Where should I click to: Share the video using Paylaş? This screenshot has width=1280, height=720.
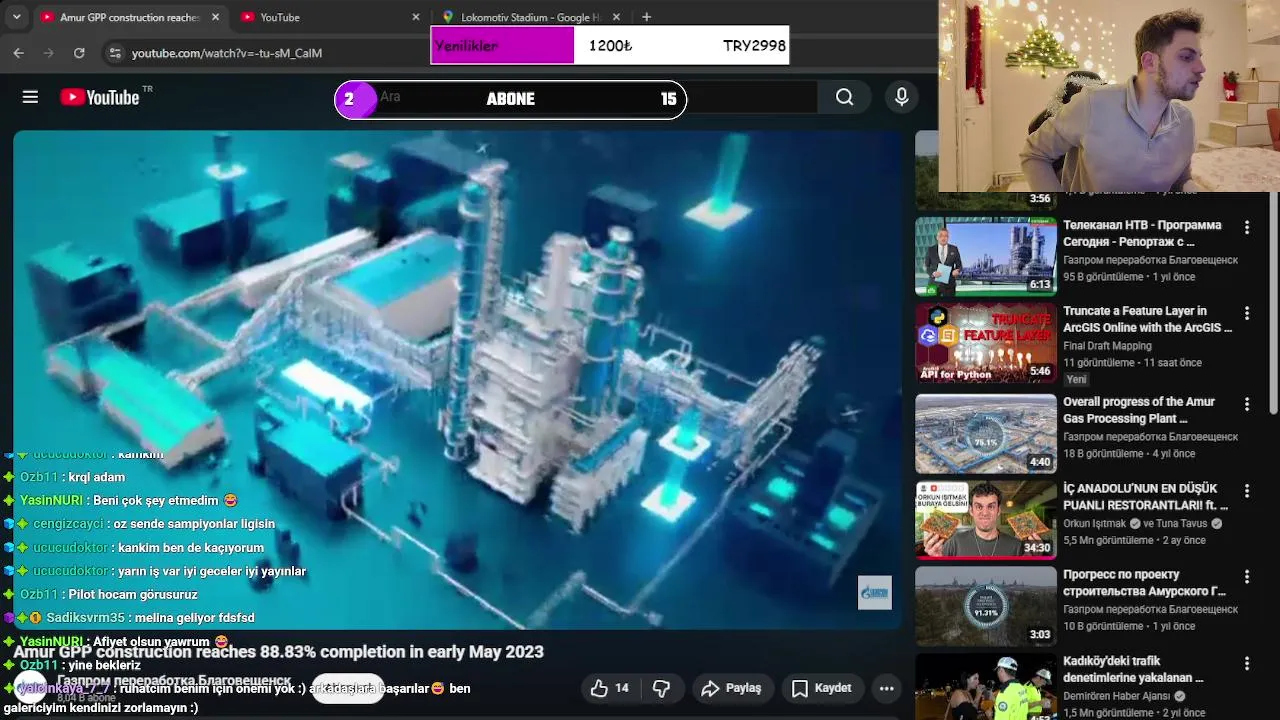[732, 688]
